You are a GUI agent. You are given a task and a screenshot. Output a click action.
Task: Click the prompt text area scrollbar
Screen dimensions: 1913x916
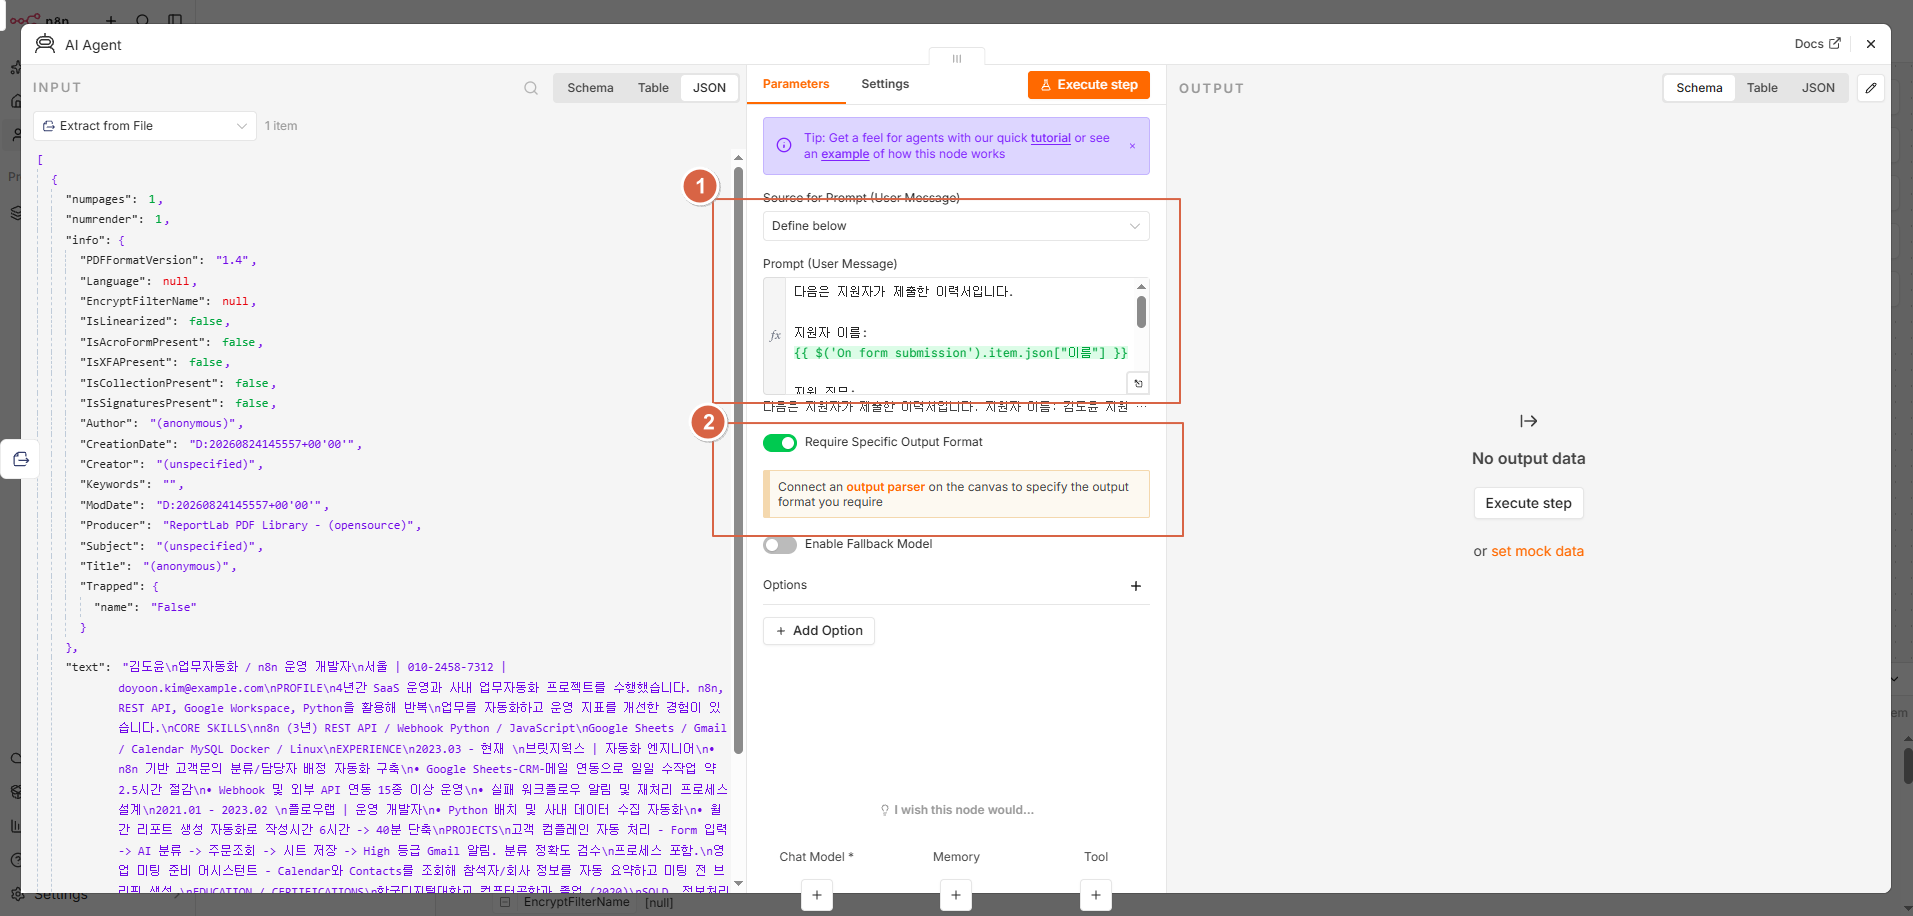point(1141,311)
